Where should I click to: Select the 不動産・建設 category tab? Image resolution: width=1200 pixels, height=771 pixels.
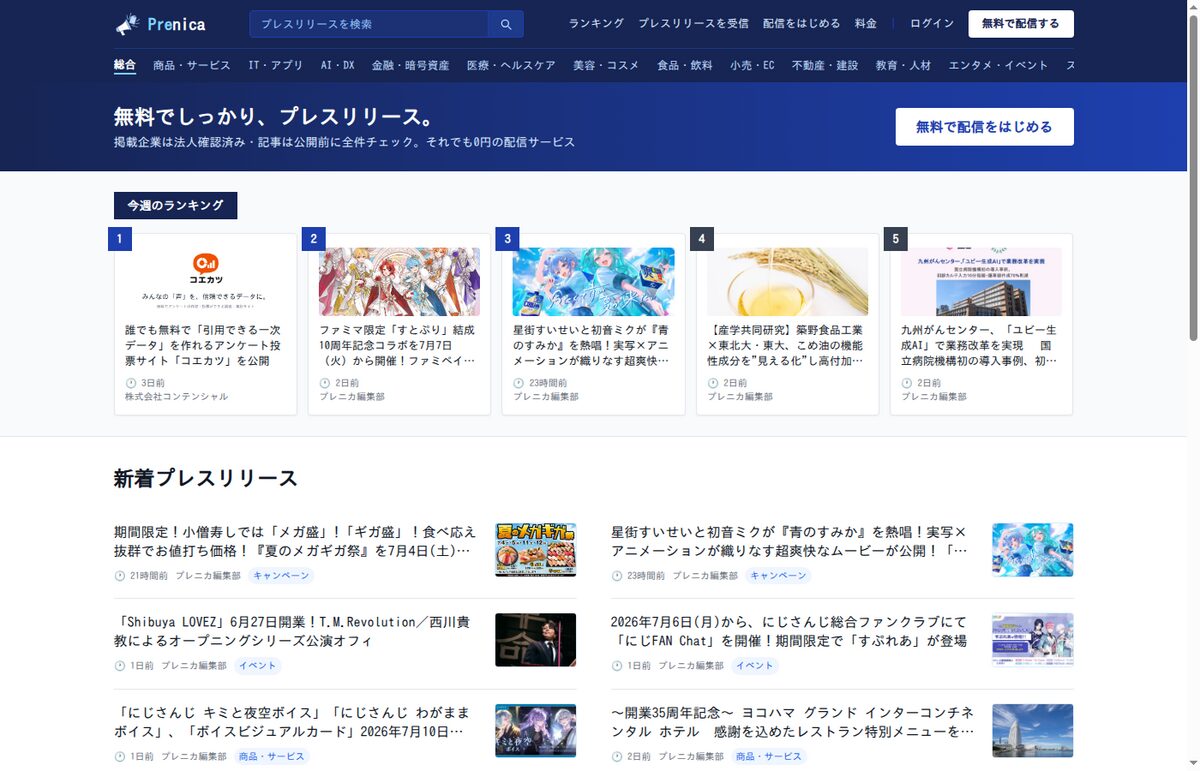pos(825,65)
